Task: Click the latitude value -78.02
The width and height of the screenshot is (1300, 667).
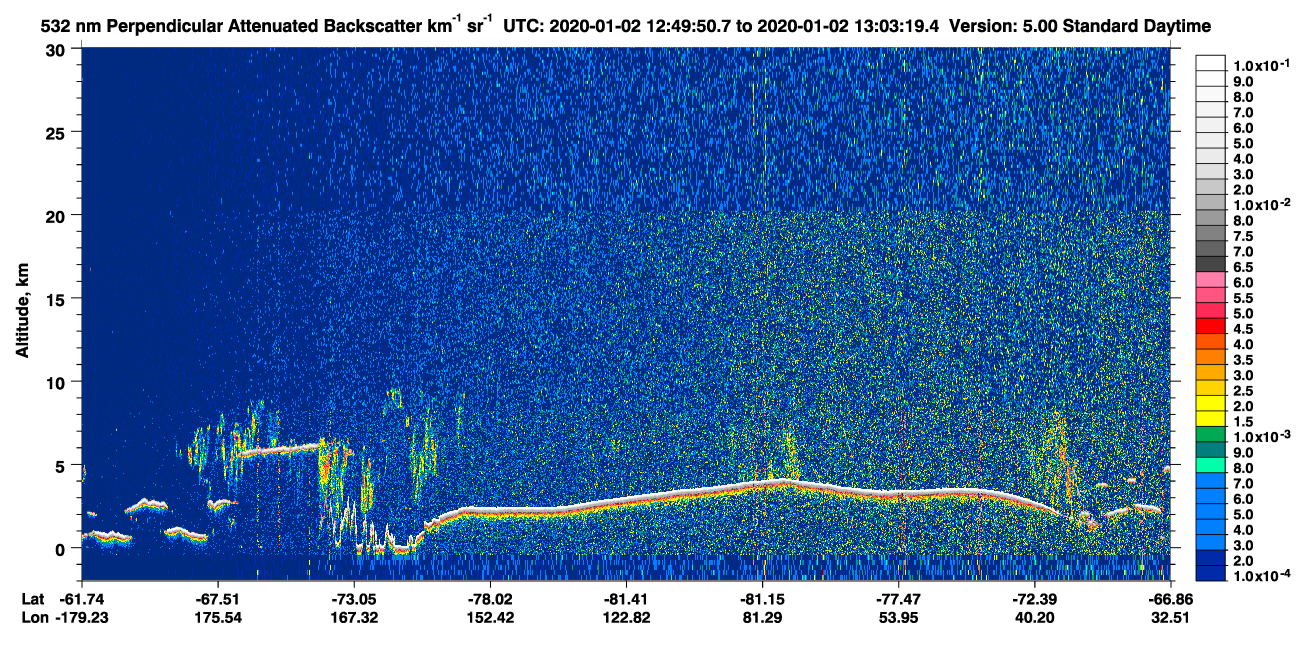Action: [490, 598]
